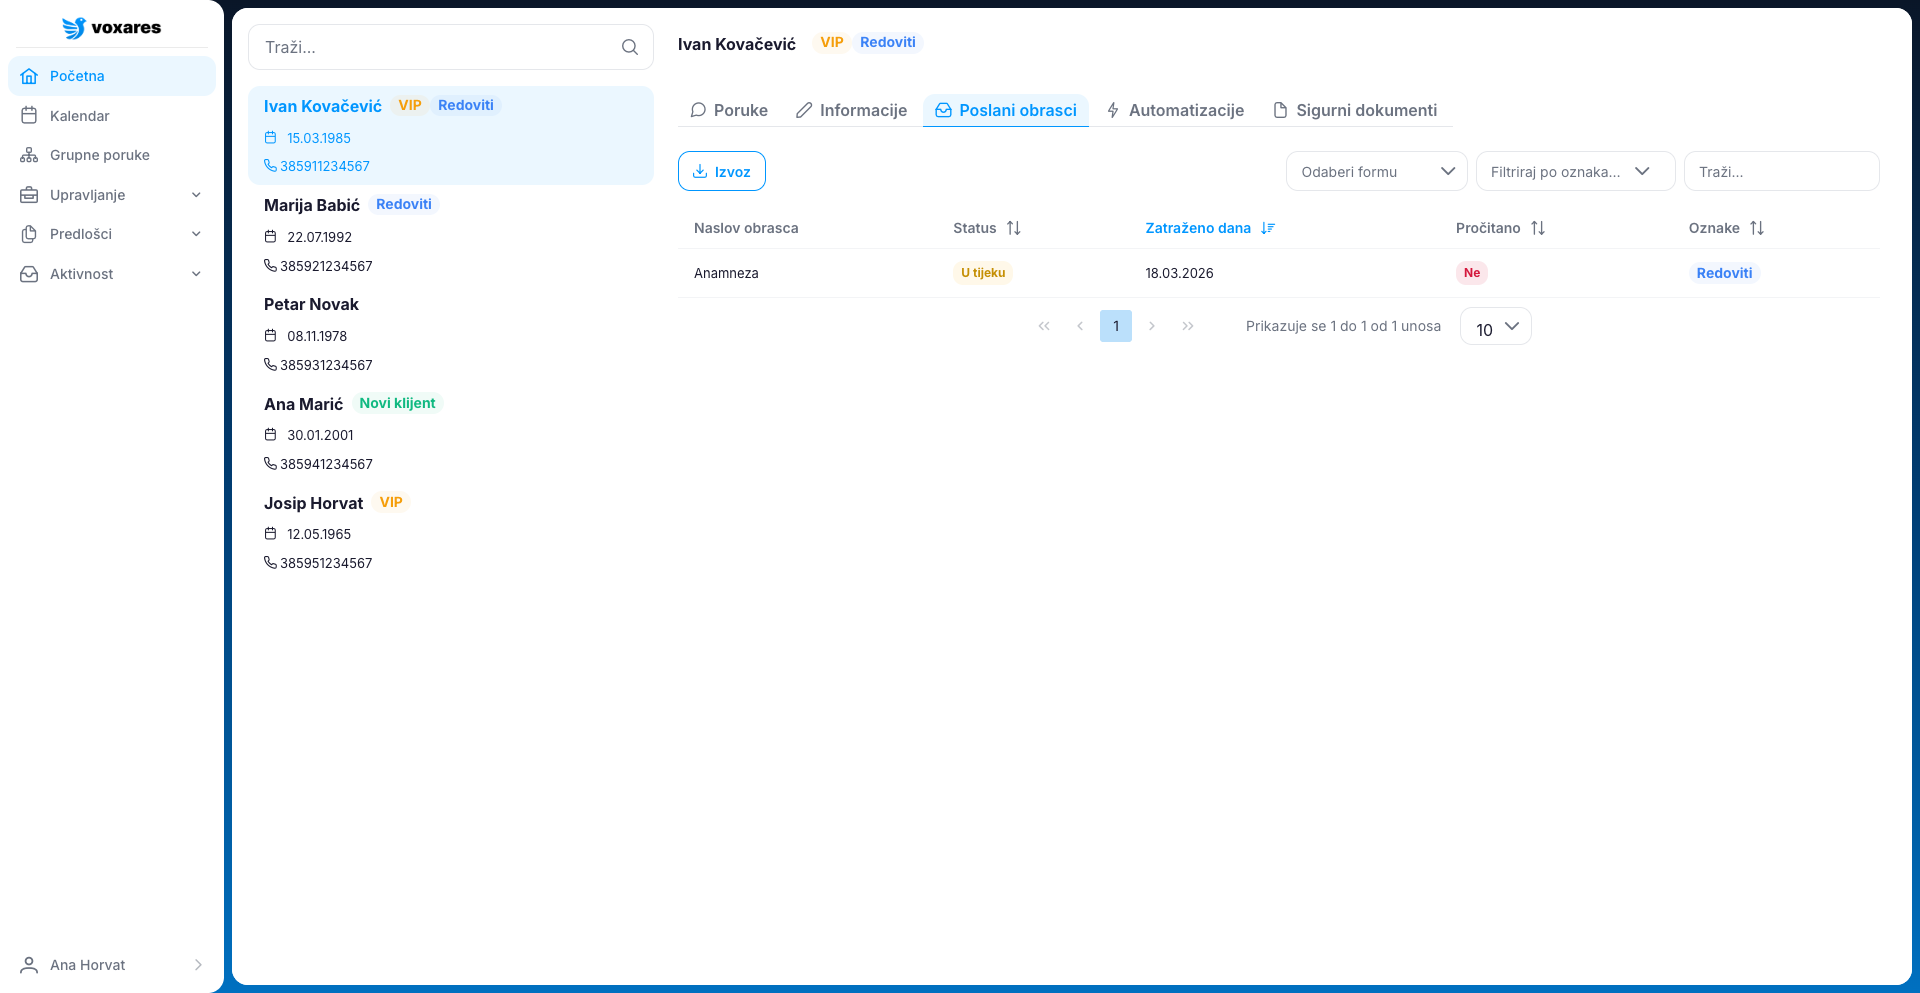The width and height of the screenshot is (1920, 993).
Task: Click the search magnifier icon in client list
Action: 629,47
